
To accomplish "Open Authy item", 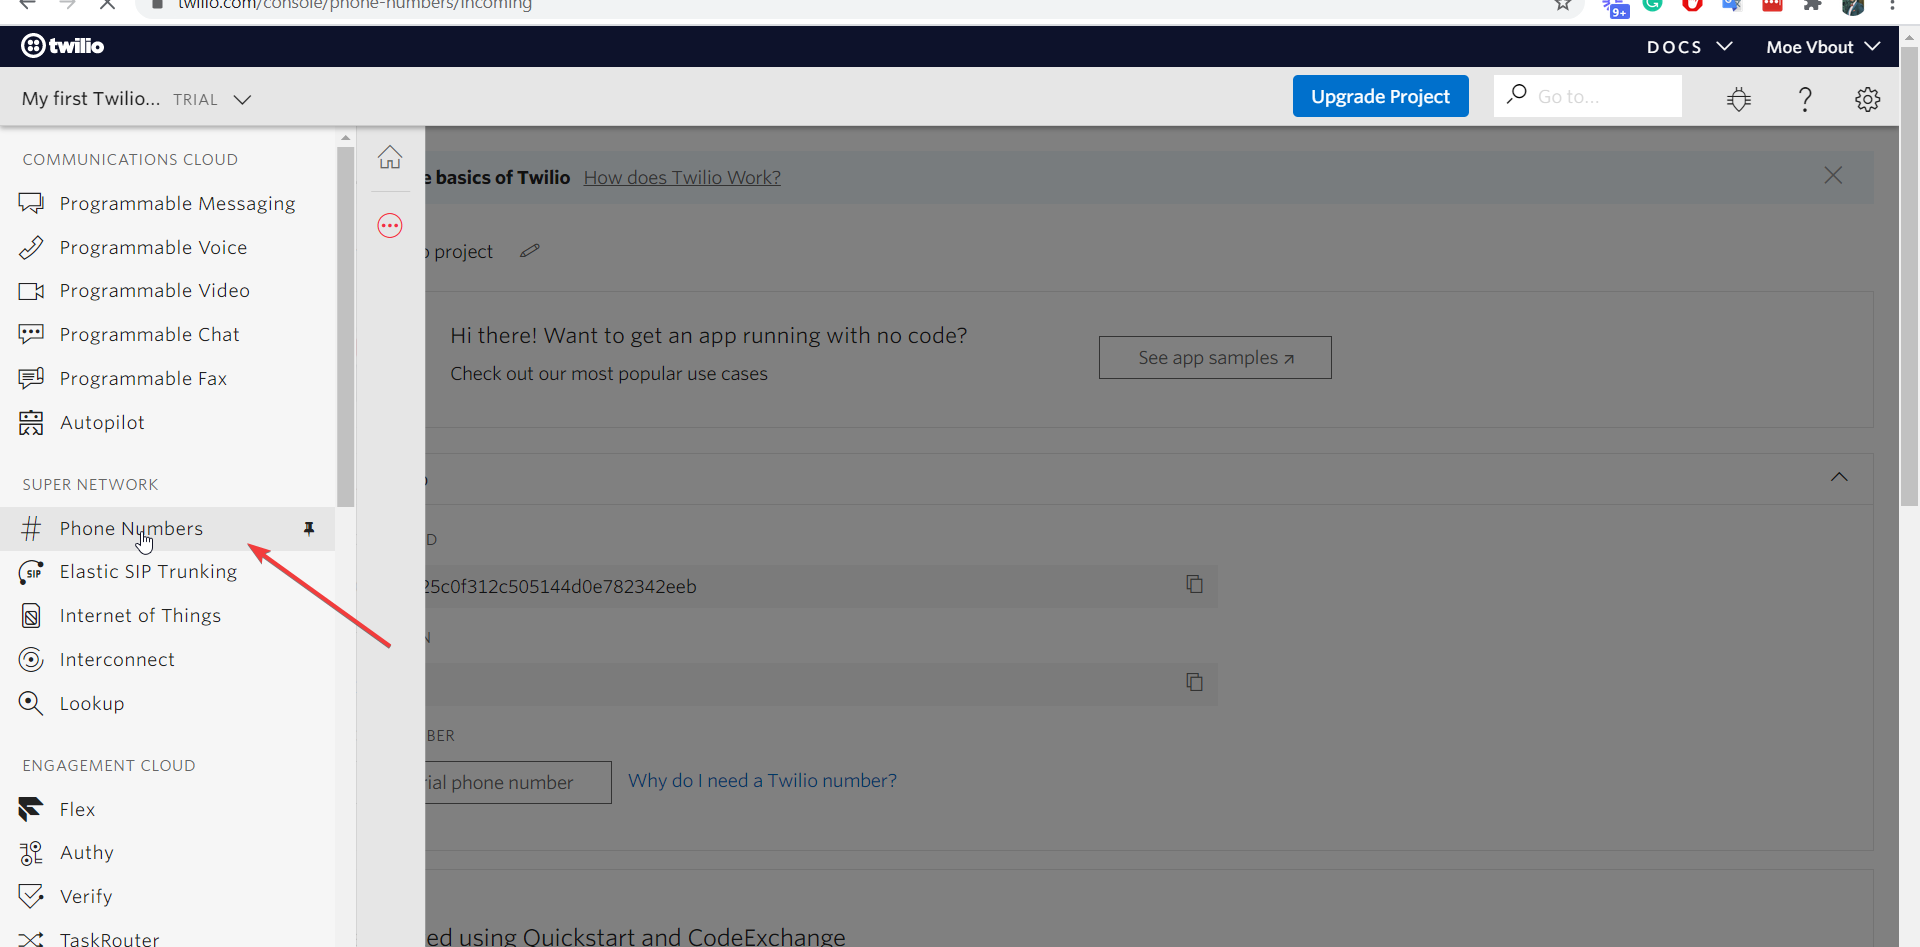I will (x=87, y=853).
